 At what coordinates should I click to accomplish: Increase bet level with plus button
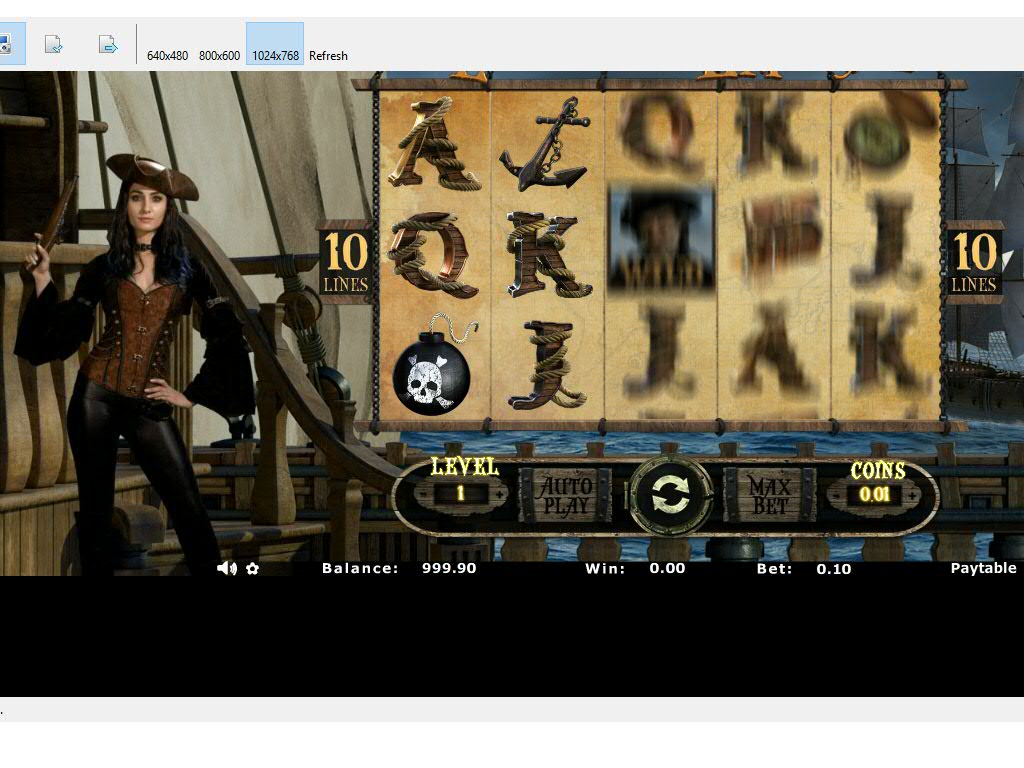[500, 494]
